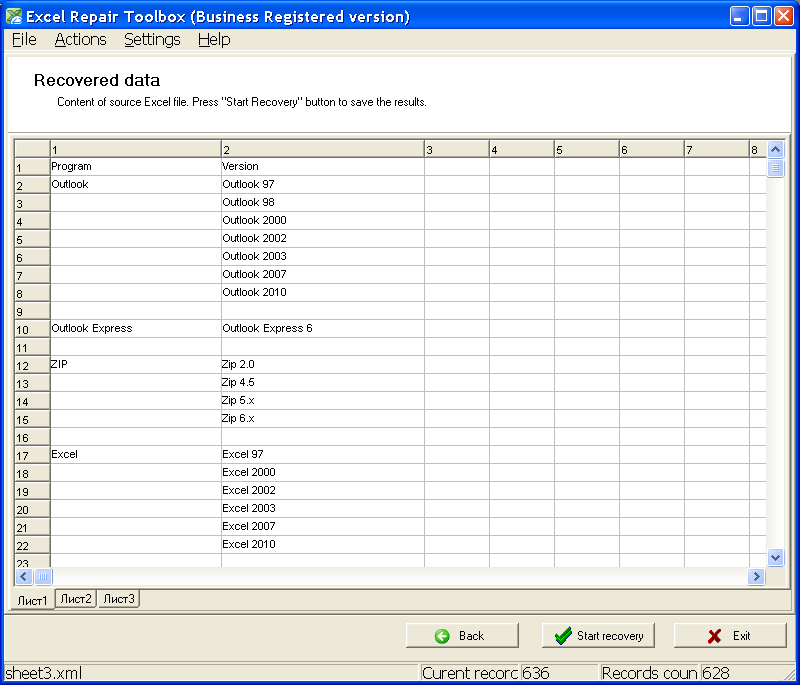Click the 'Outlook' cell in column 1
This screenshot has height=685, width=800.
(x=135, y=184)
